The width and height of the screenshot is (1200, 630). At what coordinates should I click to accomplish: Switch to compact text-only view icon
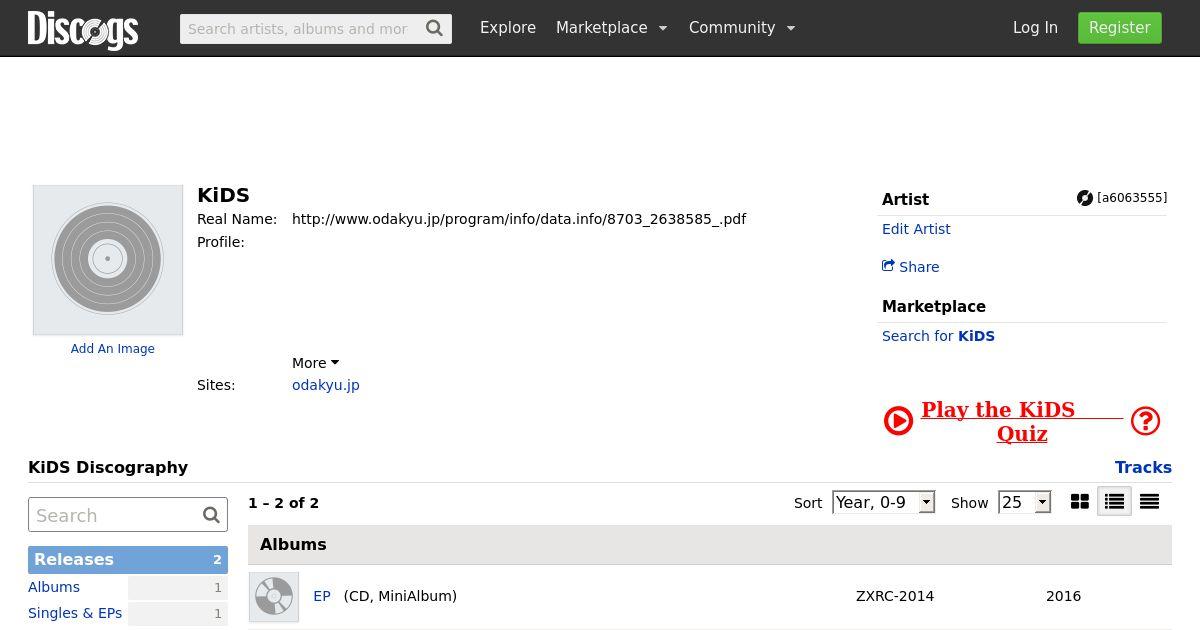pos(1150,502)
